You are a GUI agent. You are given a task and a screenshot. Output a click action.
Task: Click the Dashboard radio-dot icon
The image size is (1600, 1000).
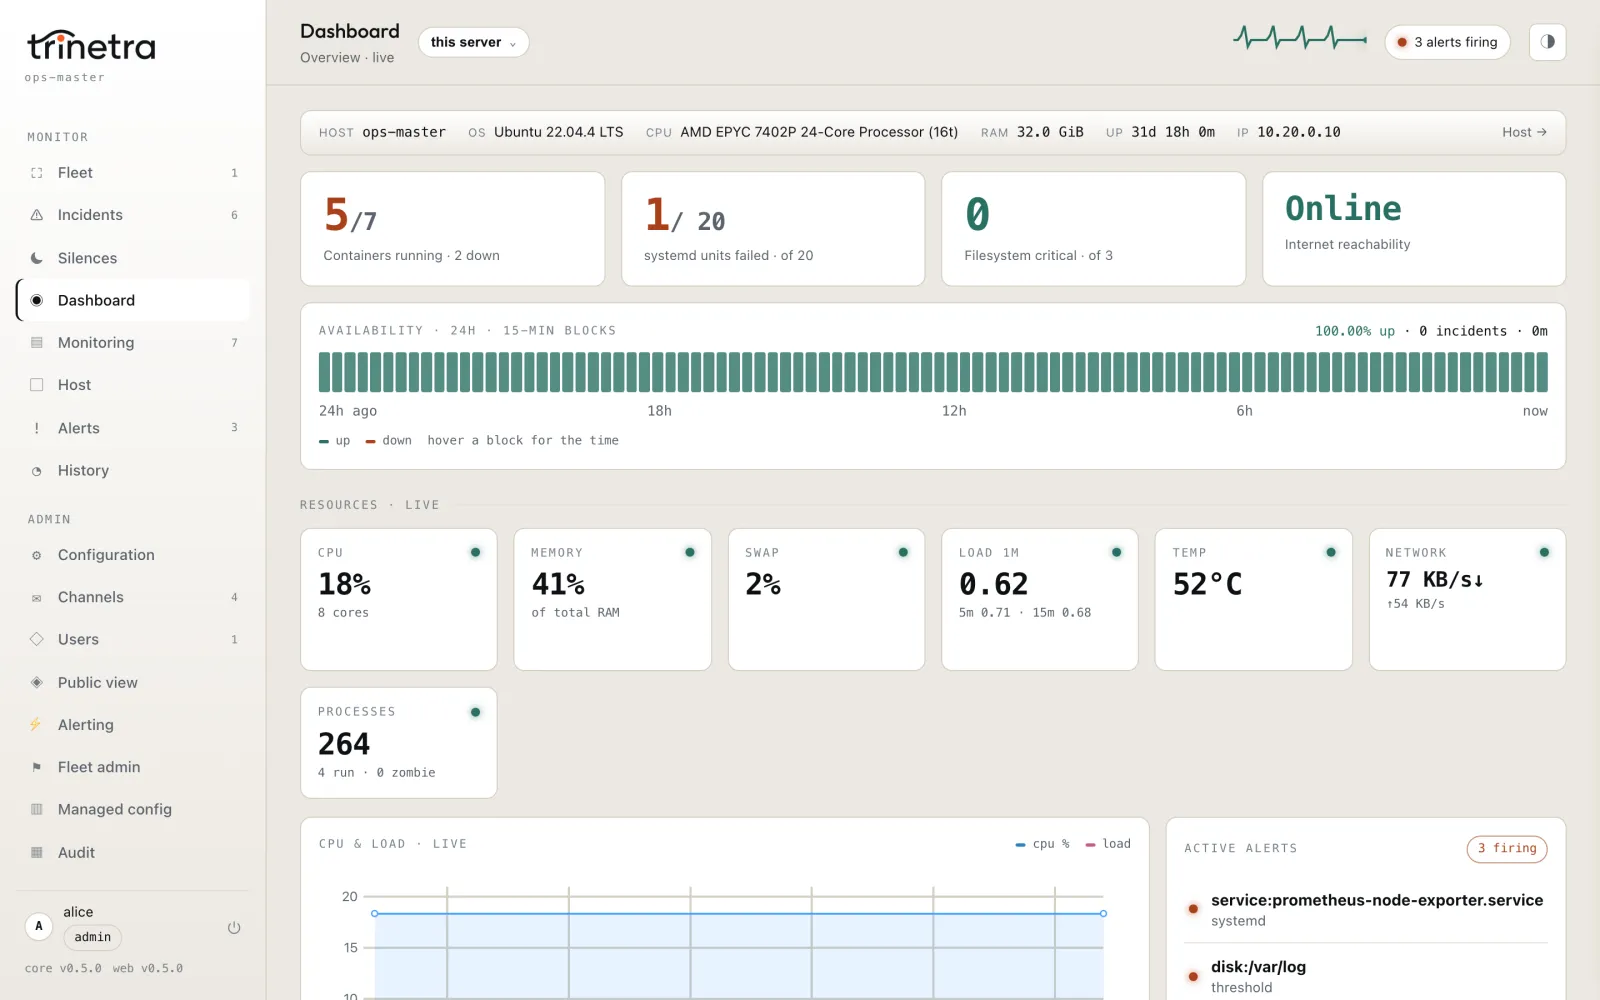click(x=37, y=300)
